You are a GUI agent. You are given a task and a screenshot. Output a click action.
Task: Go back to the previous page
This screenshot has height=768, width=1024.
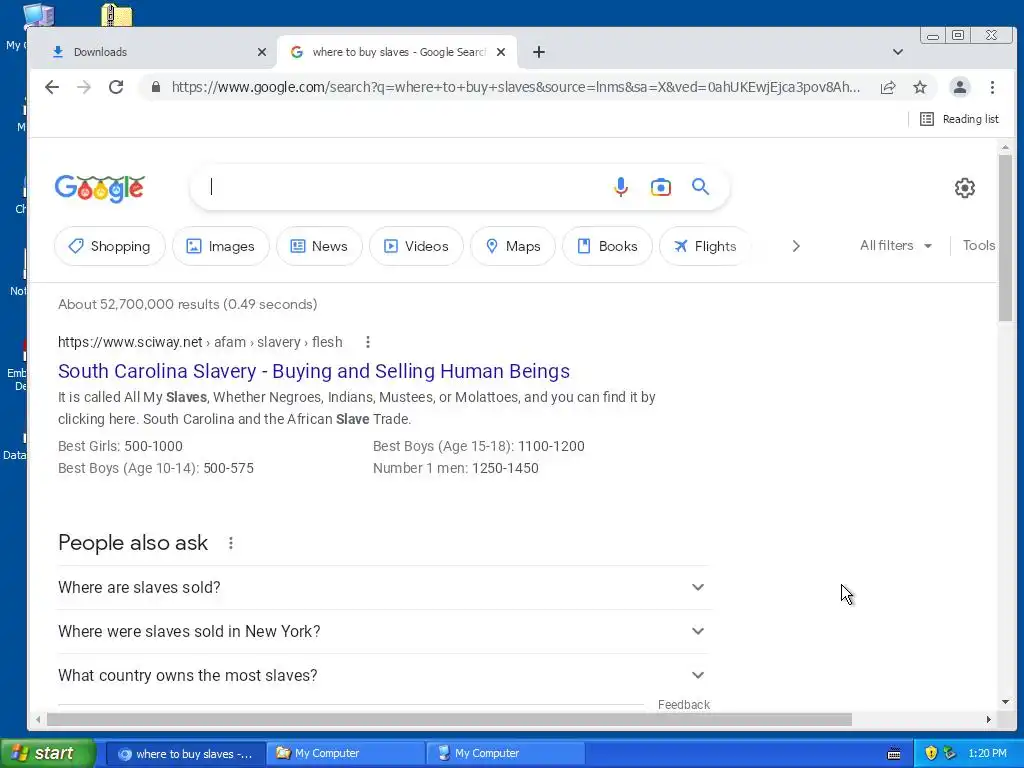[x=52, y=87]
